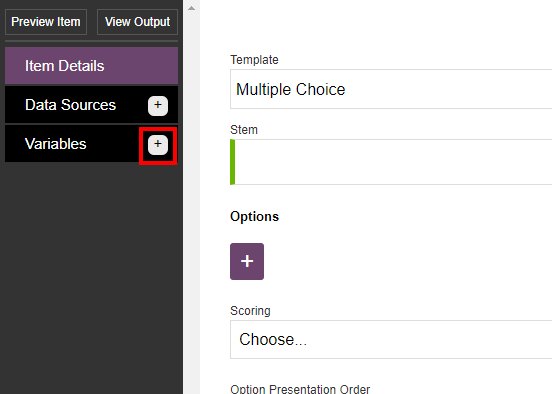Add a new data source with the plus icon

(x=158, y=106)
